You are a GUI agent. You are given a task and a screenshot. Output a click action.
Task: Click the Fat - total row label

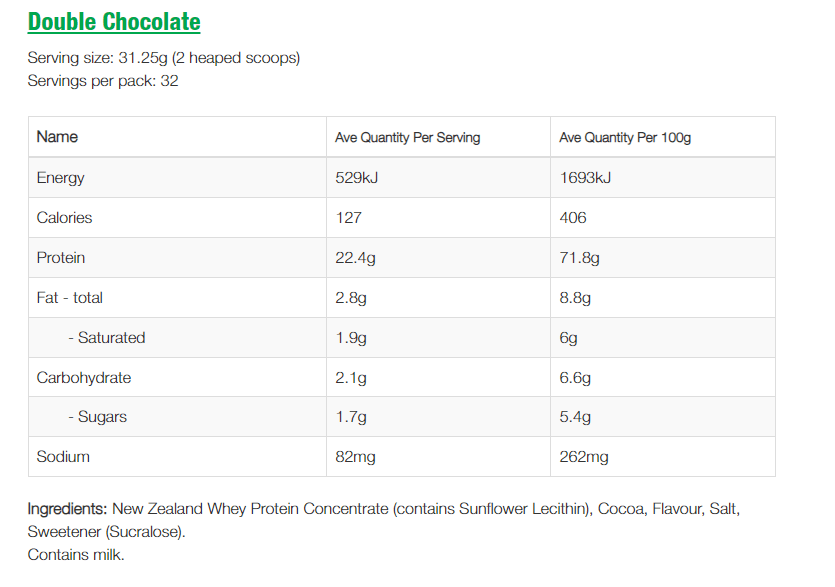coord(70,298)
